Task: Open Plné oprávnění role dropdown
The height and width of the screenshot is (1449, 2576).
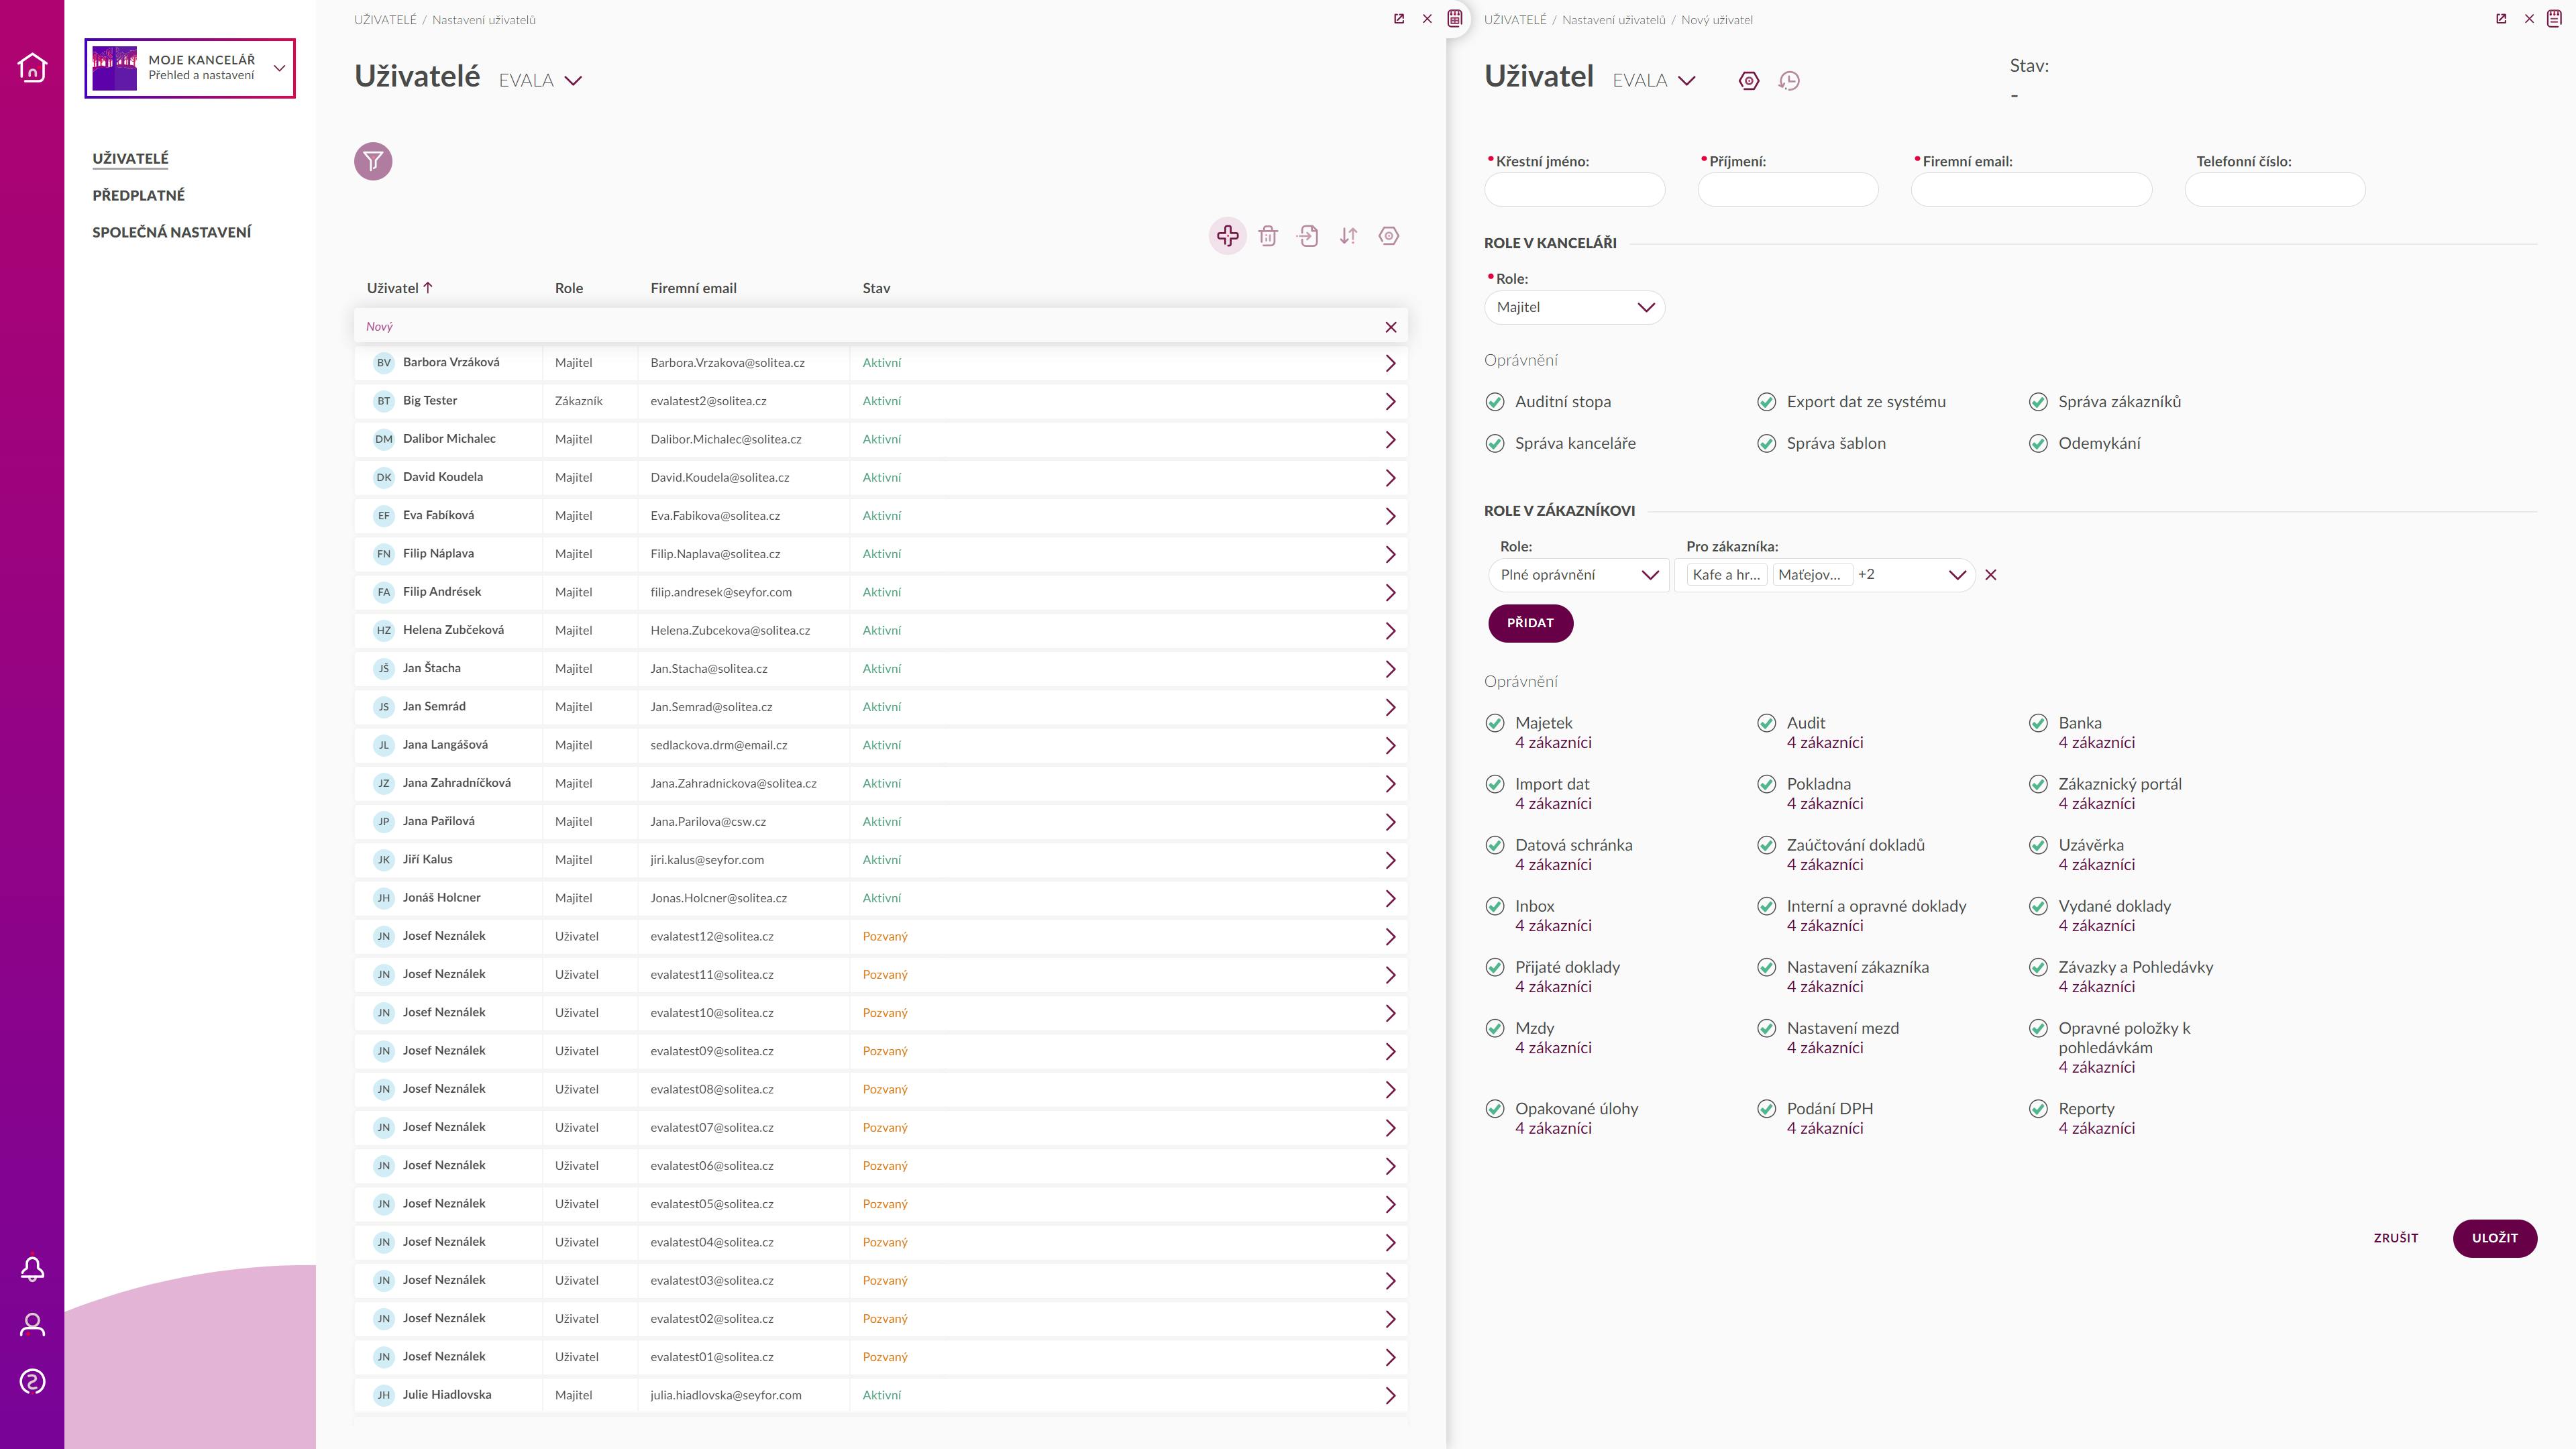Action: click(1578, 575)
